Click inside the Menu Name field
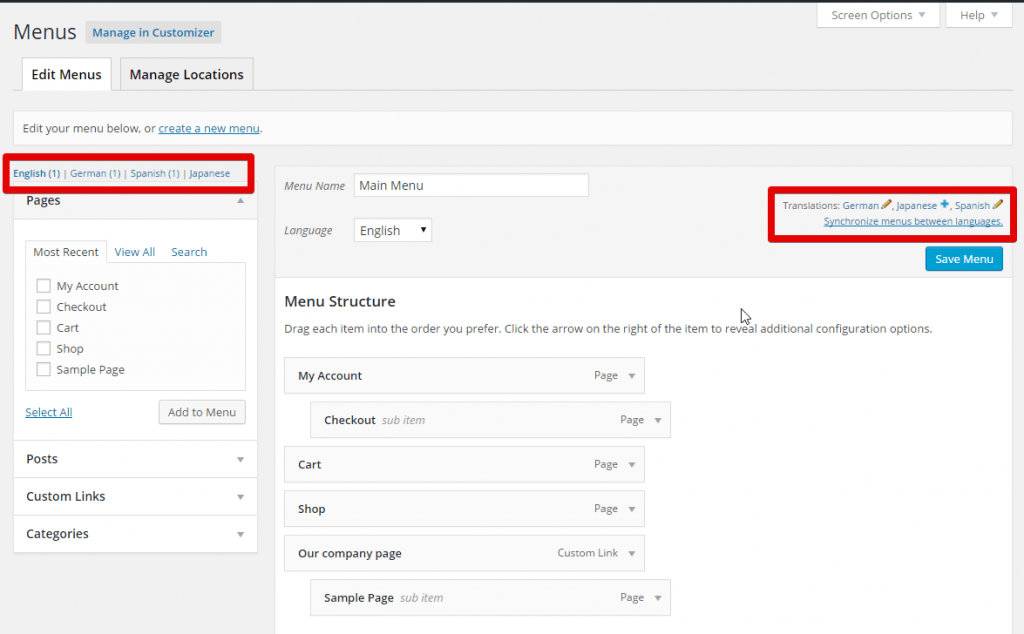The height and width of the screenshot is (634, 1024). pyautogui.click(x=470, y=185)
